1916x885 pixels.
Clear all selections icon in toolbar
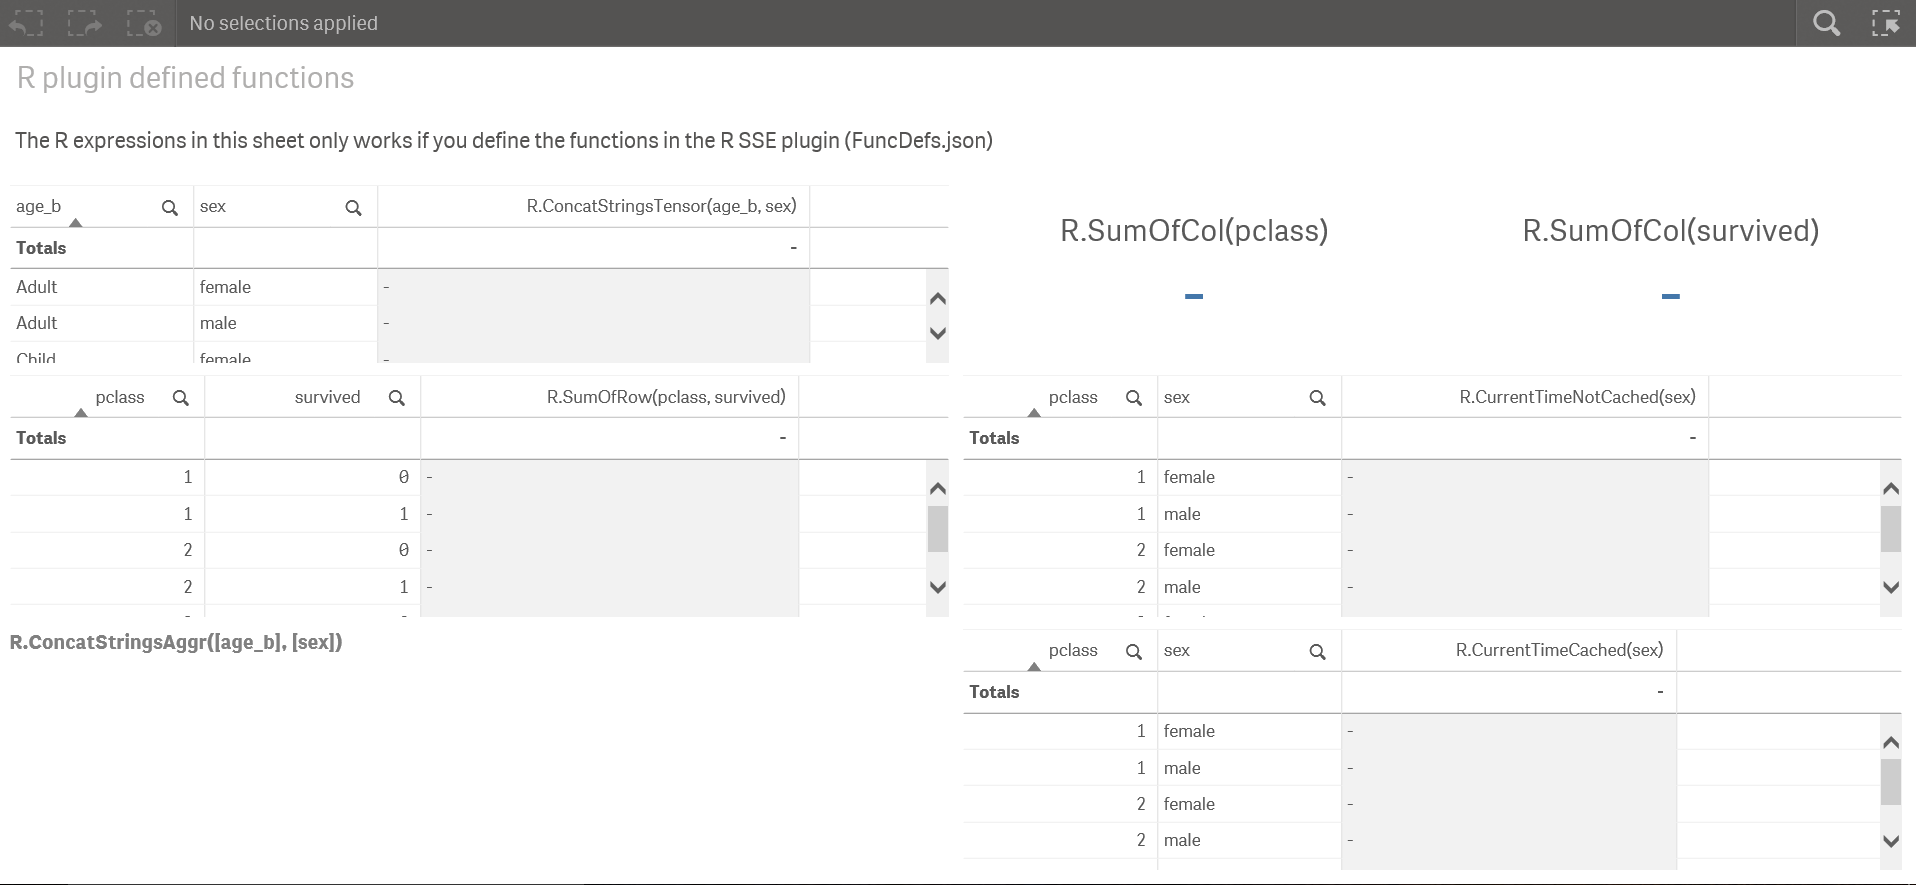click(144, 23)
